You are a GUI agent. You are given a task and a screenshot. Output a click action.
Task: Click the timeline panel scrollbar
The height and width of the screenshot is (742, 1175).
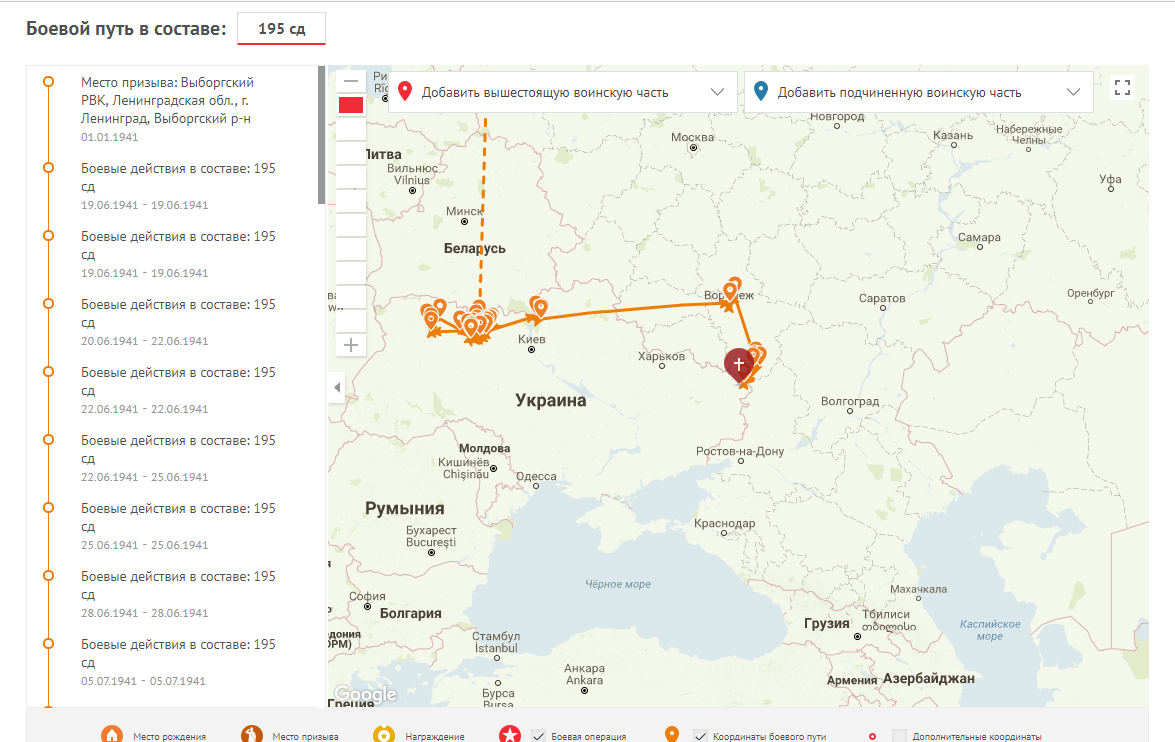point(321,135)
